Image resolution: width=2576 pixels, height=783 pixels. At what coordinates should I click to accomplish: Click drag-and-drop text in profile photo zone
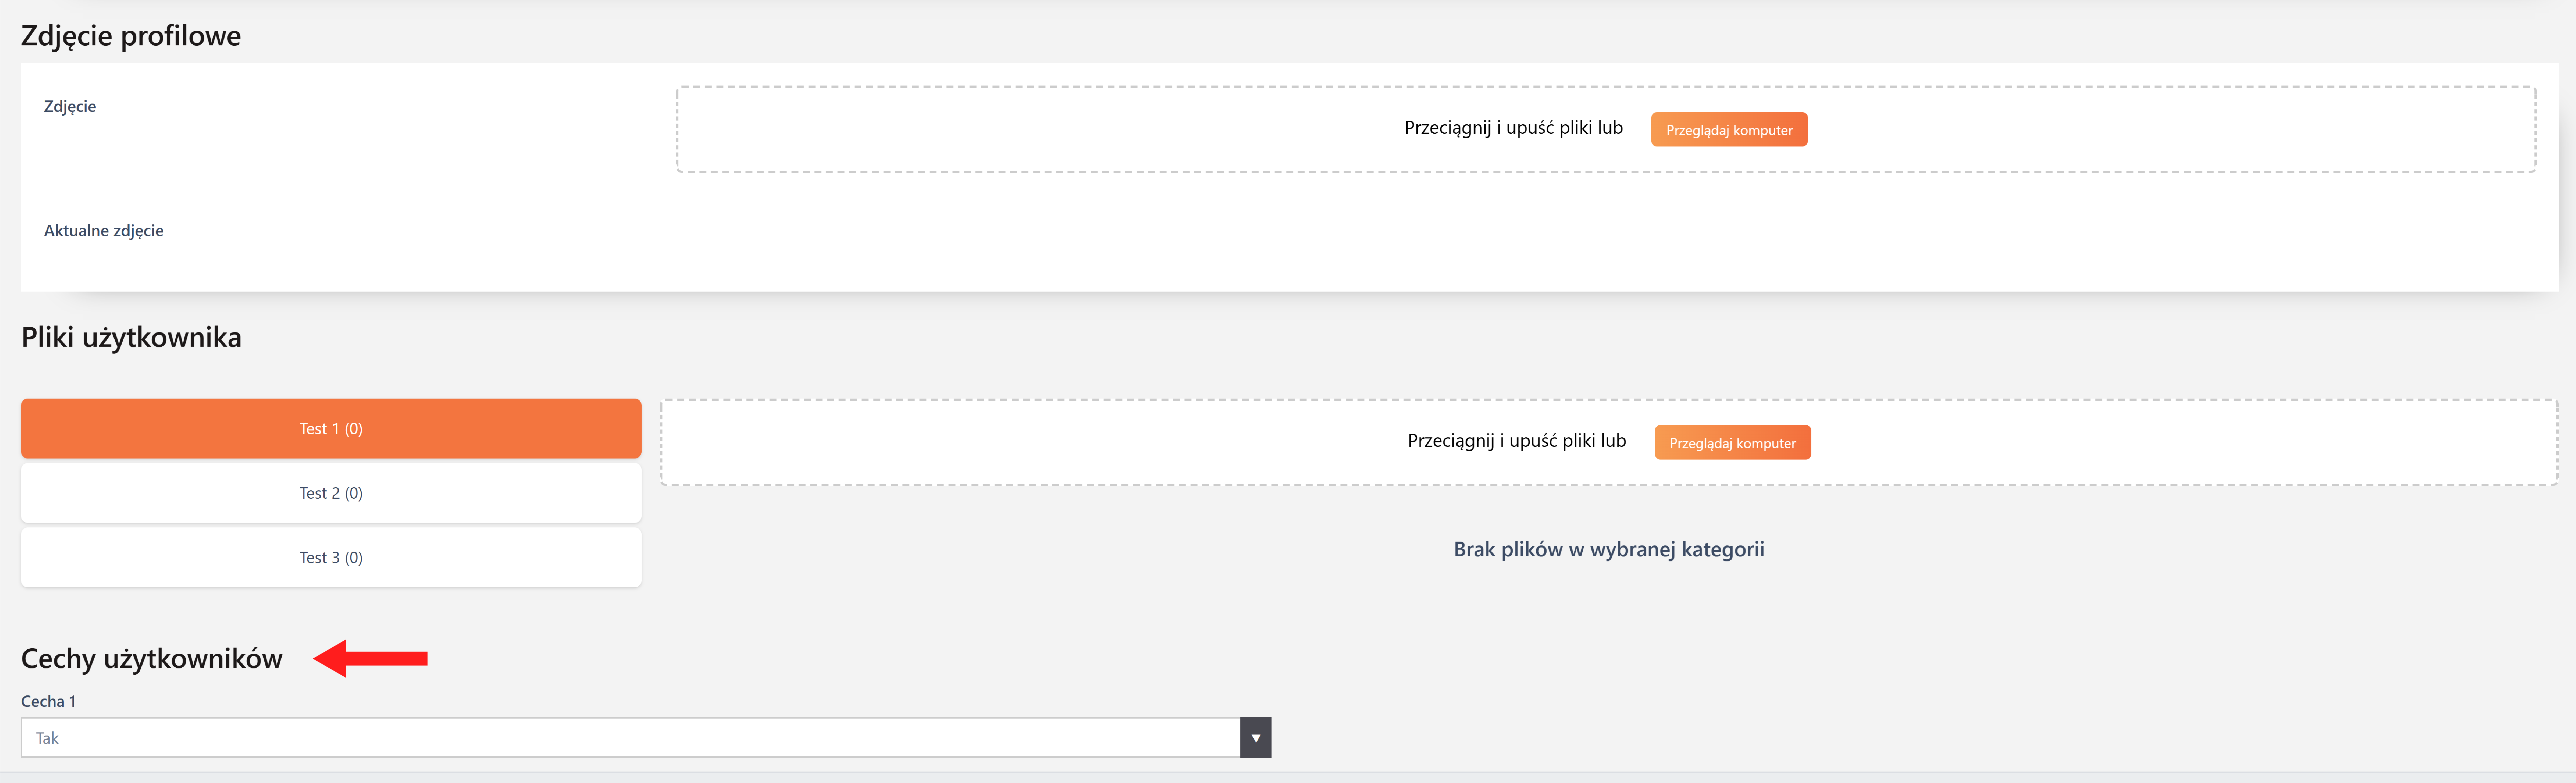[1513, 128]
